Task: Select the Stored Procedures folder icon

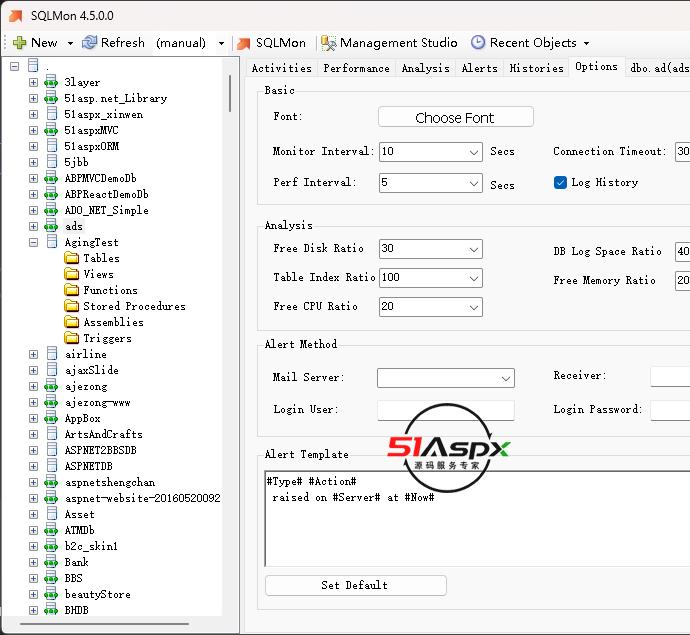Action: pos(72,306)
